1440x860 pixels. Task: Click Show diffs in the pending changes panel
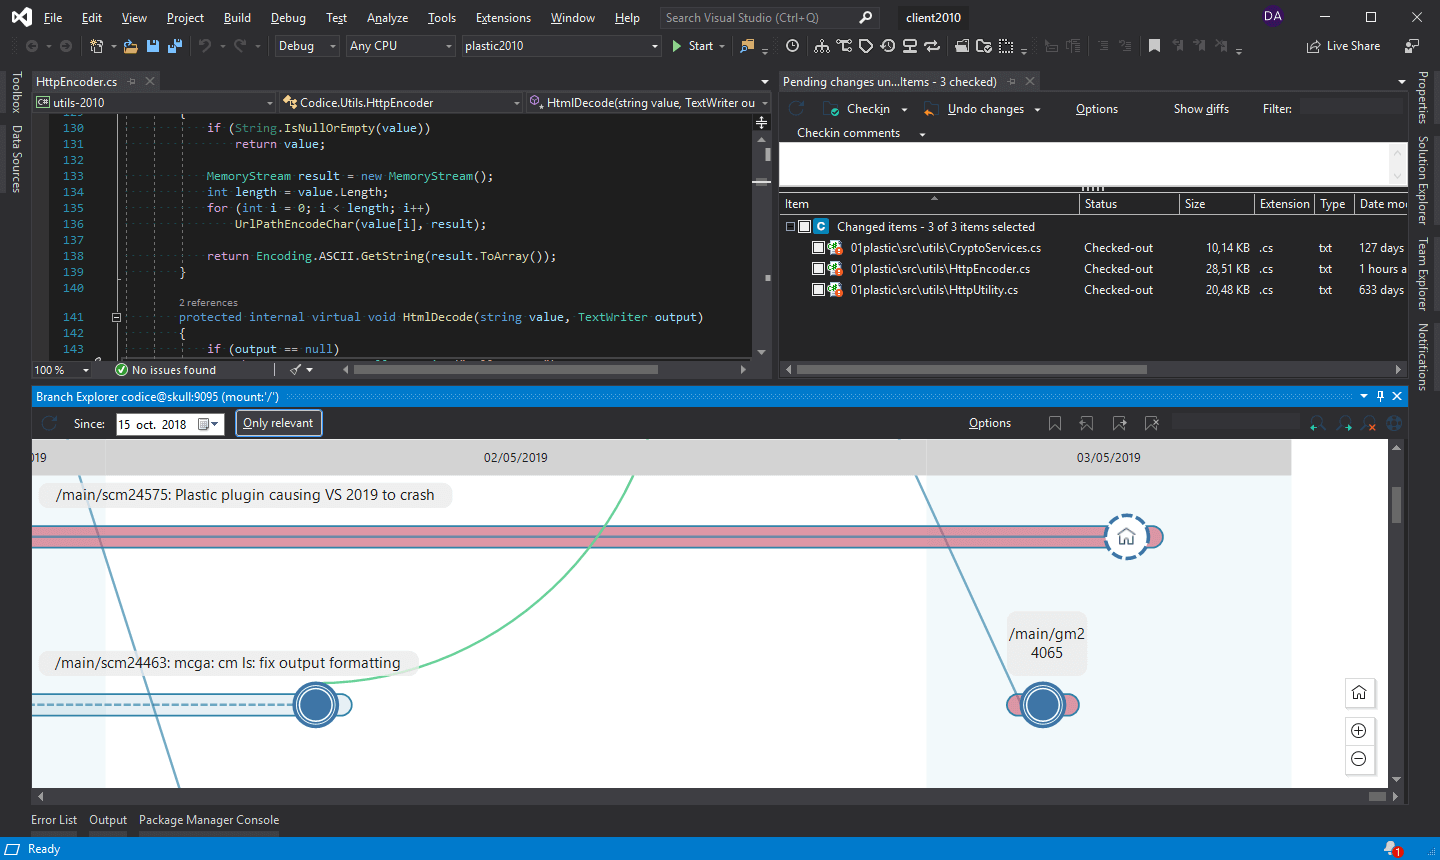[1200, 108]
